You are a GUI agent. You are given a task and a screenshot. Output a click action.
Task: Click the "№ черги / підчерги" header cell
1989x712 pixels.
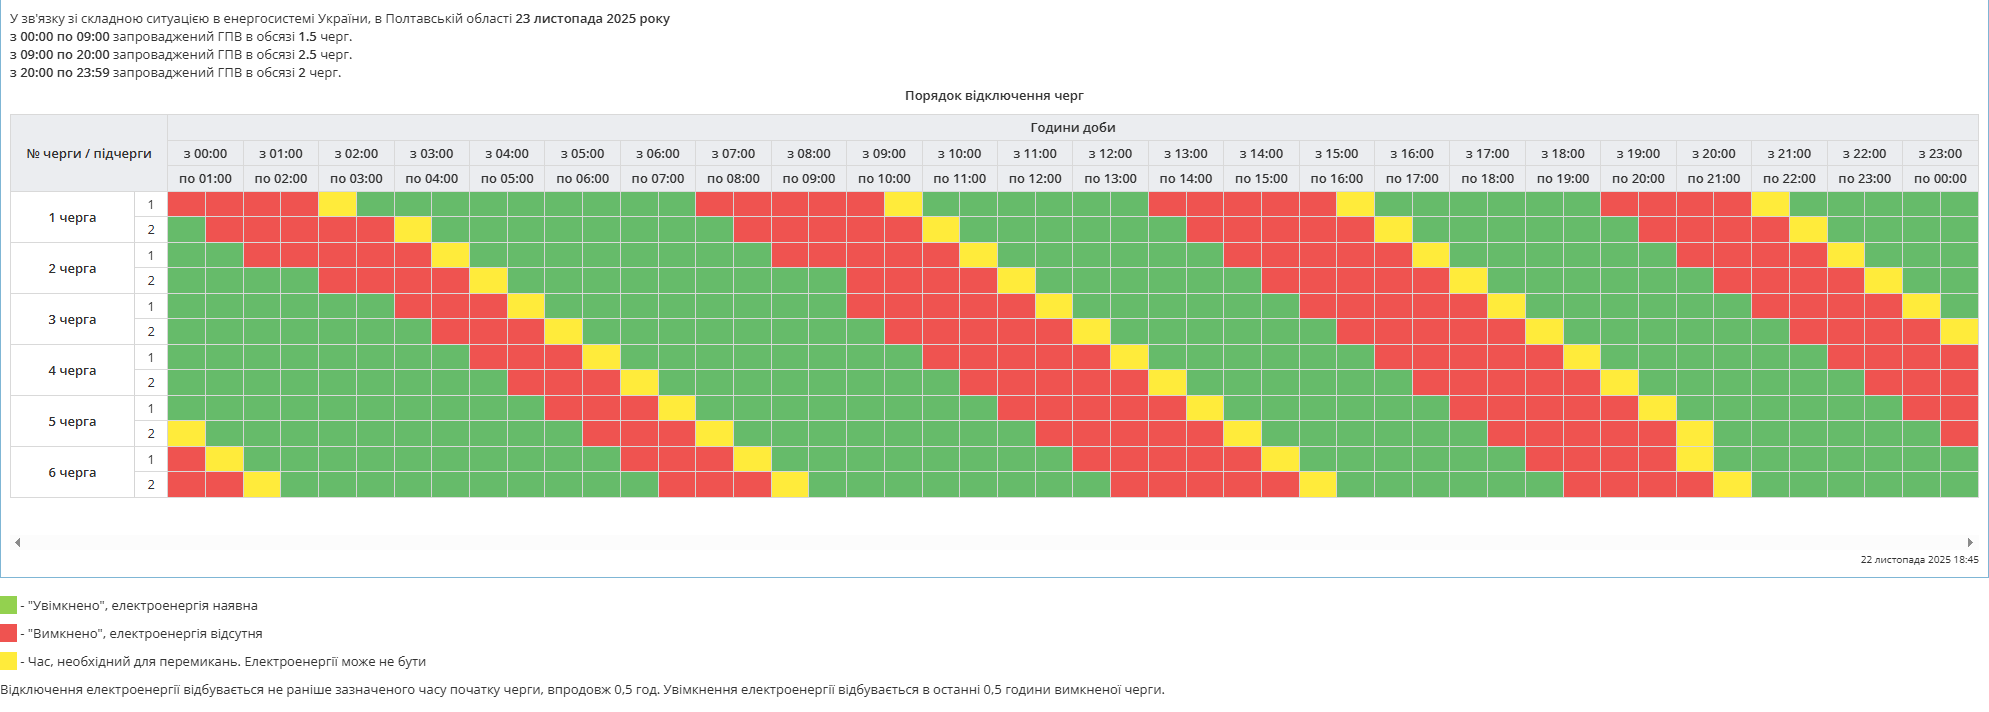[89, 153]
